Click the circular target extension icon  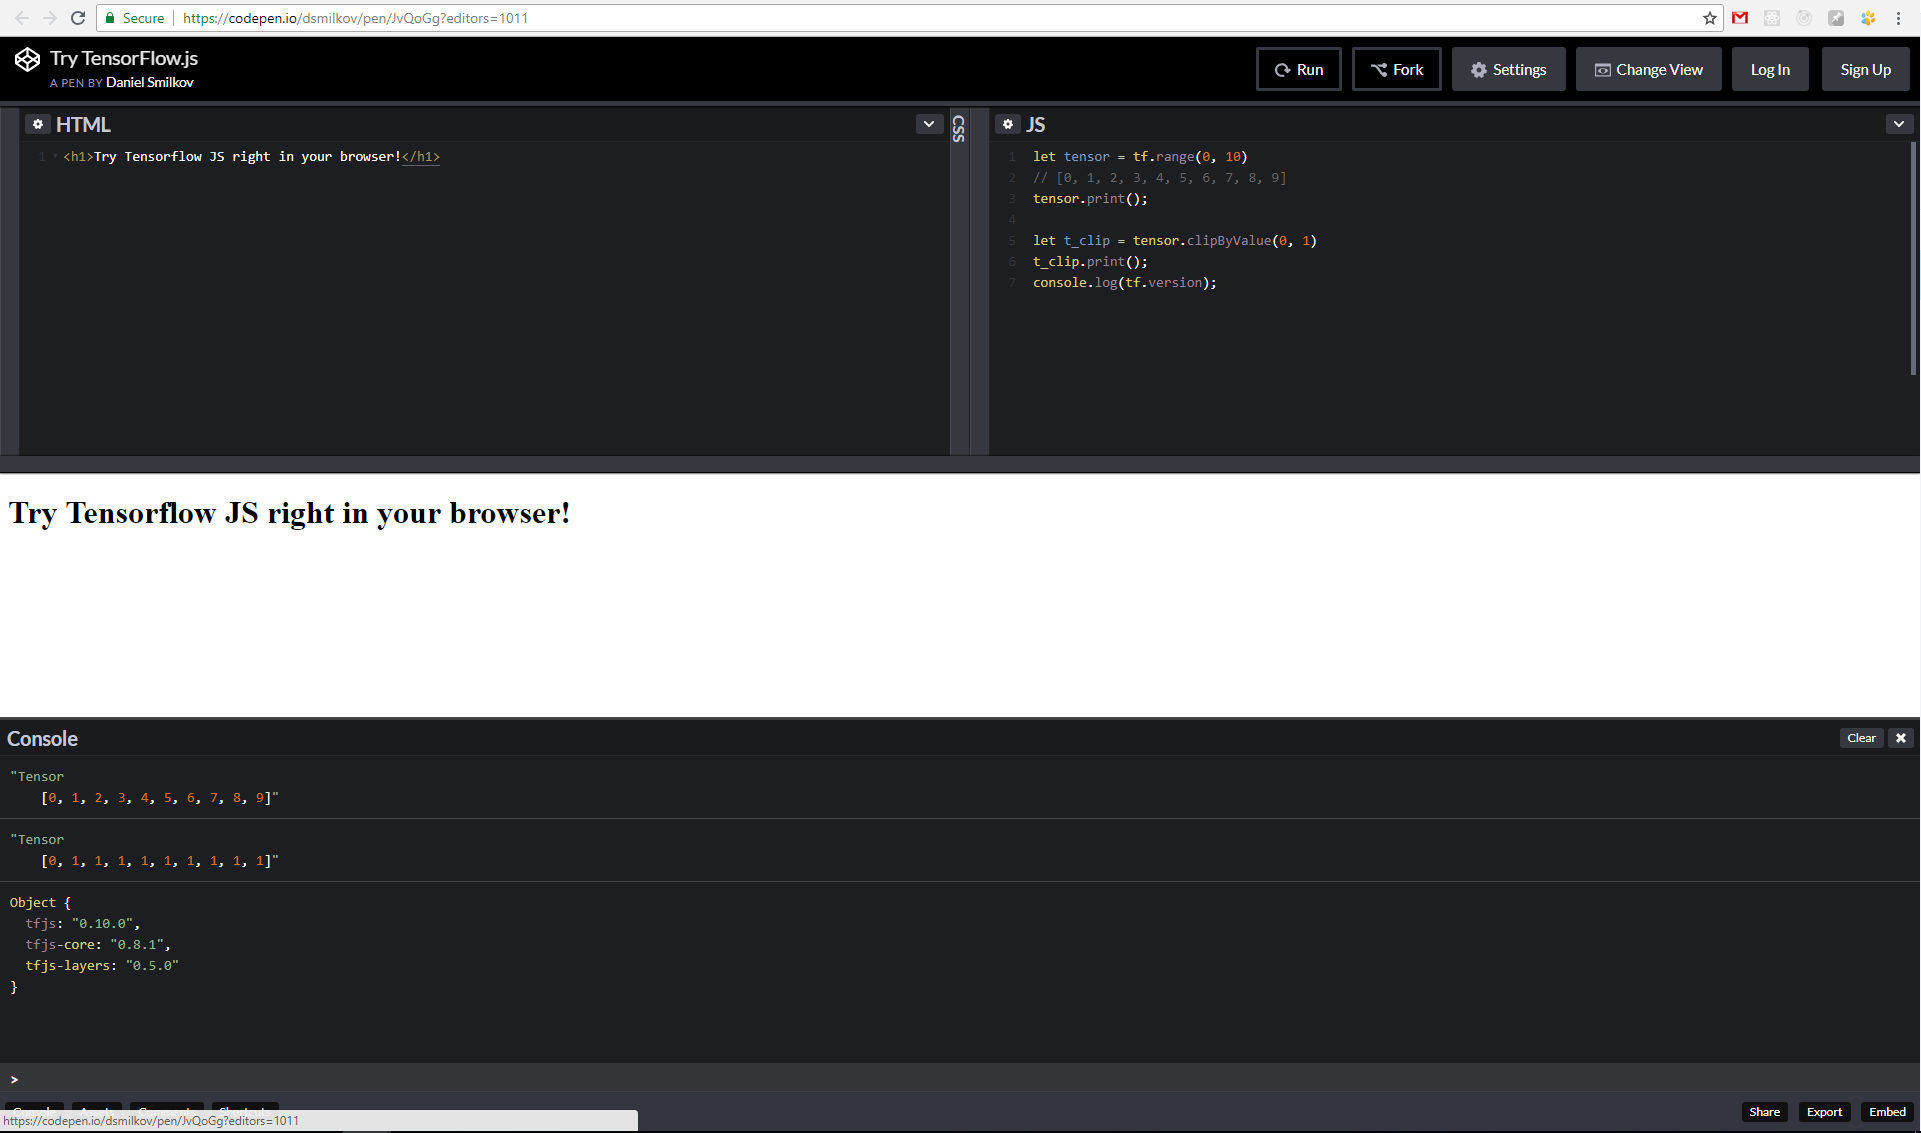[x=1804, y=18]
